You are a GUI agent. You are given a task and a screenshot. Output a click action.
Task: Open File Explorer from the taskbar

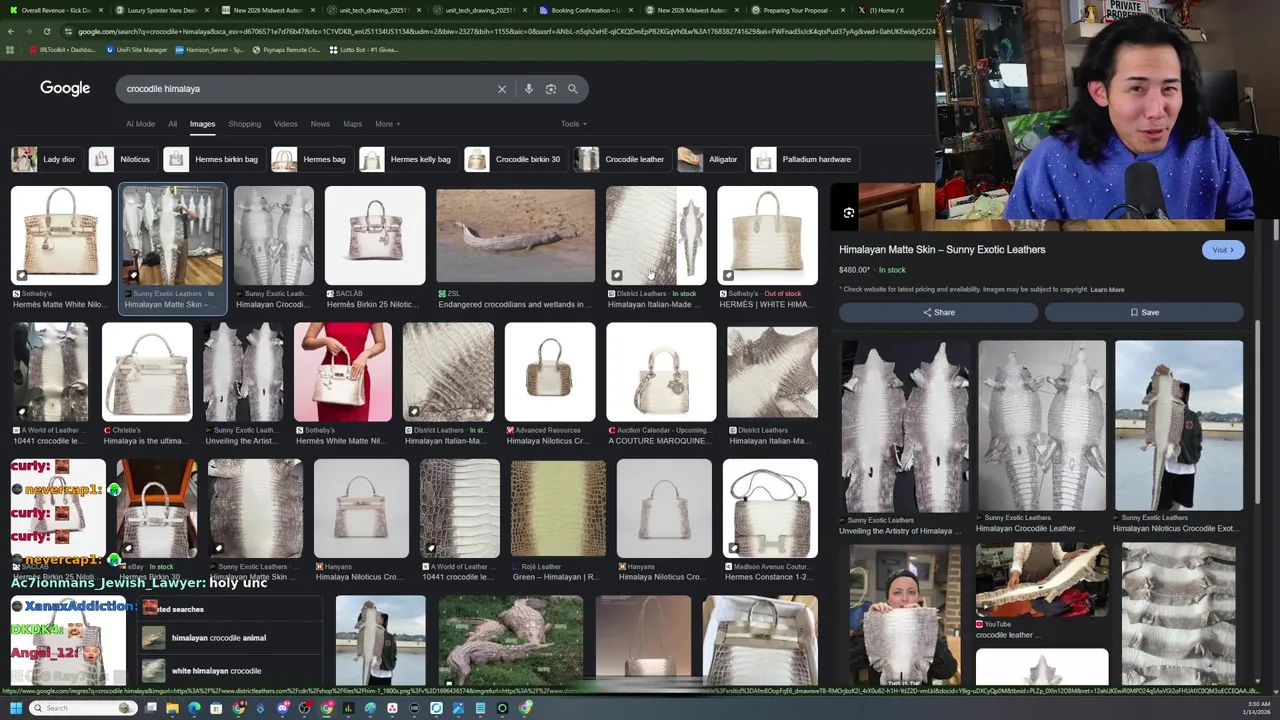tap(172, 708)
